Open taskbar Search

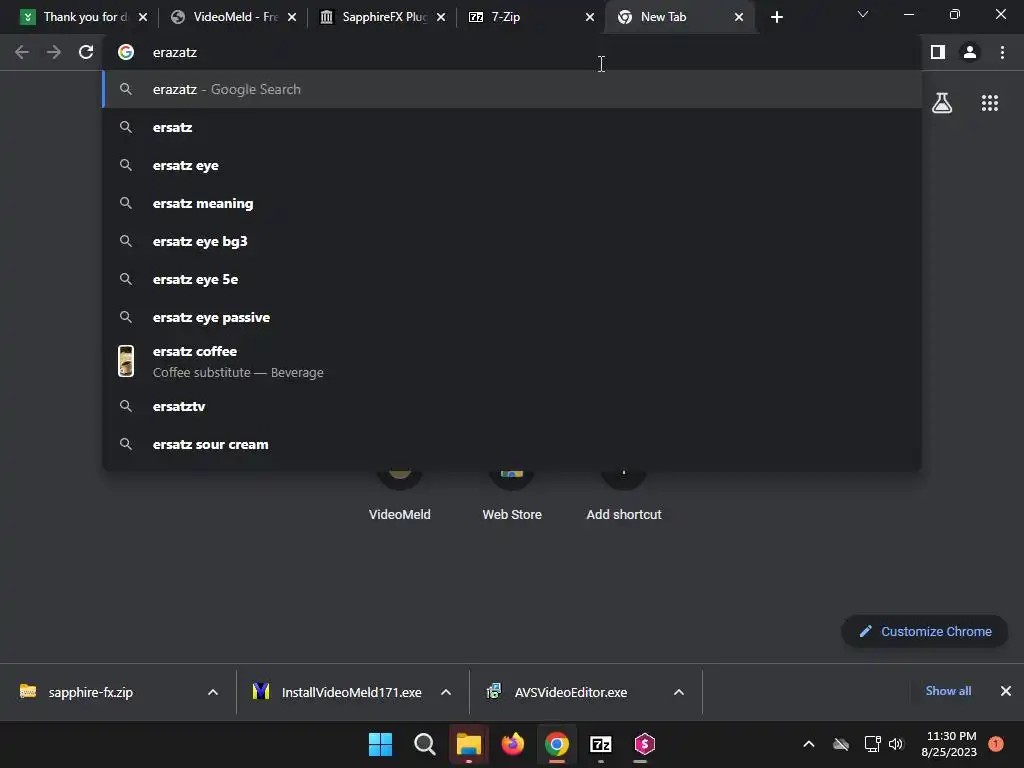424,744
